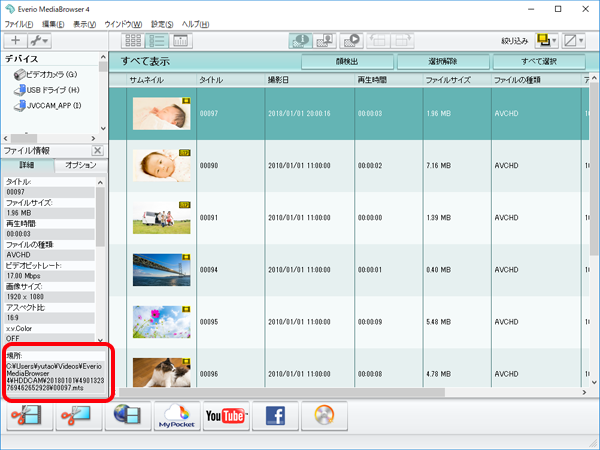Click the すべて選択 button

click(539, 62)
